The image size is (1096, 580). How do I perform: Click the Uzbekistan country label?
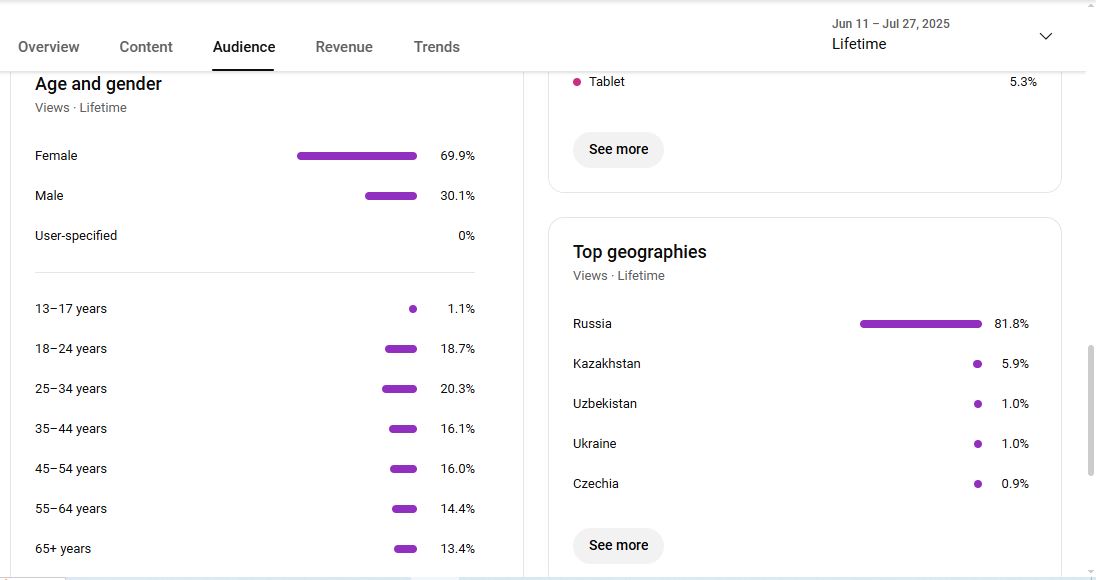pos(605,403)
